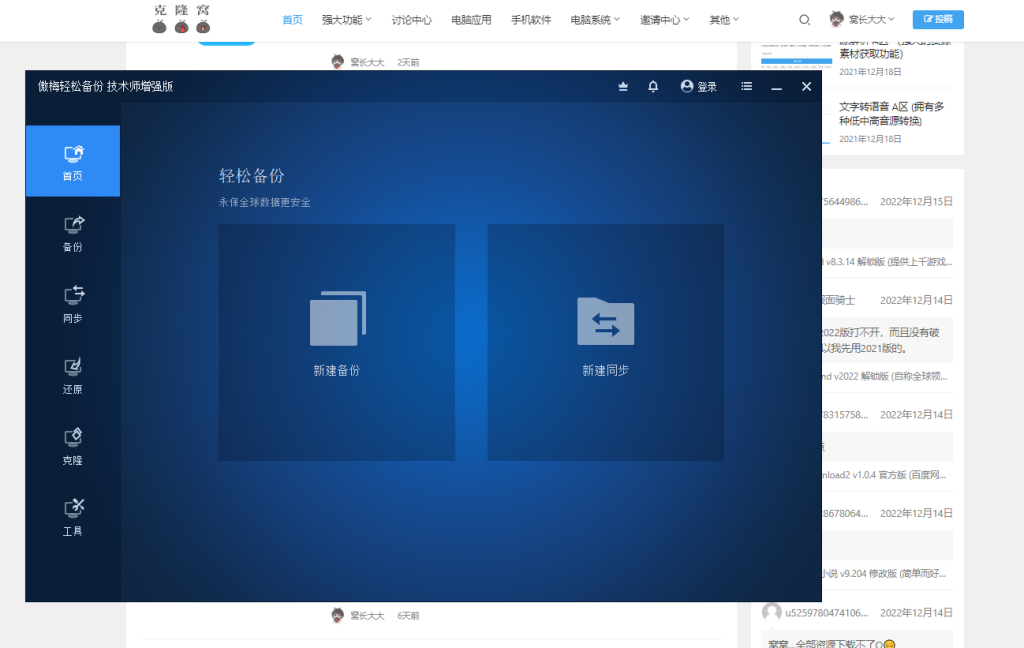1024x648 pixels.
Task: Click user u5259780474106 in comment list
Action: point(827,613)
